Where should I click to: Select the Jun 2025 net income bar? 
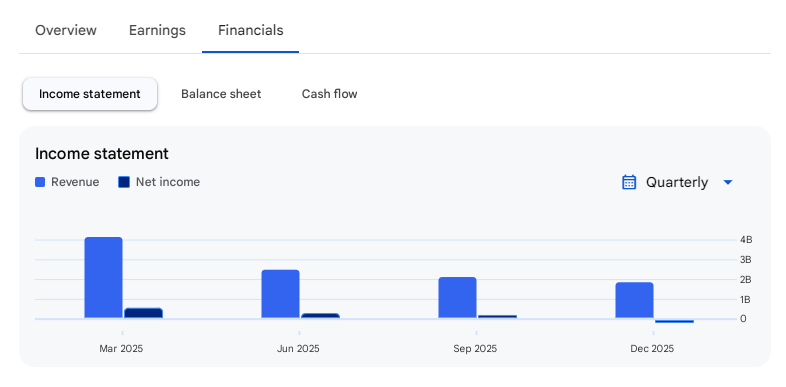click(x=320, y=316)
